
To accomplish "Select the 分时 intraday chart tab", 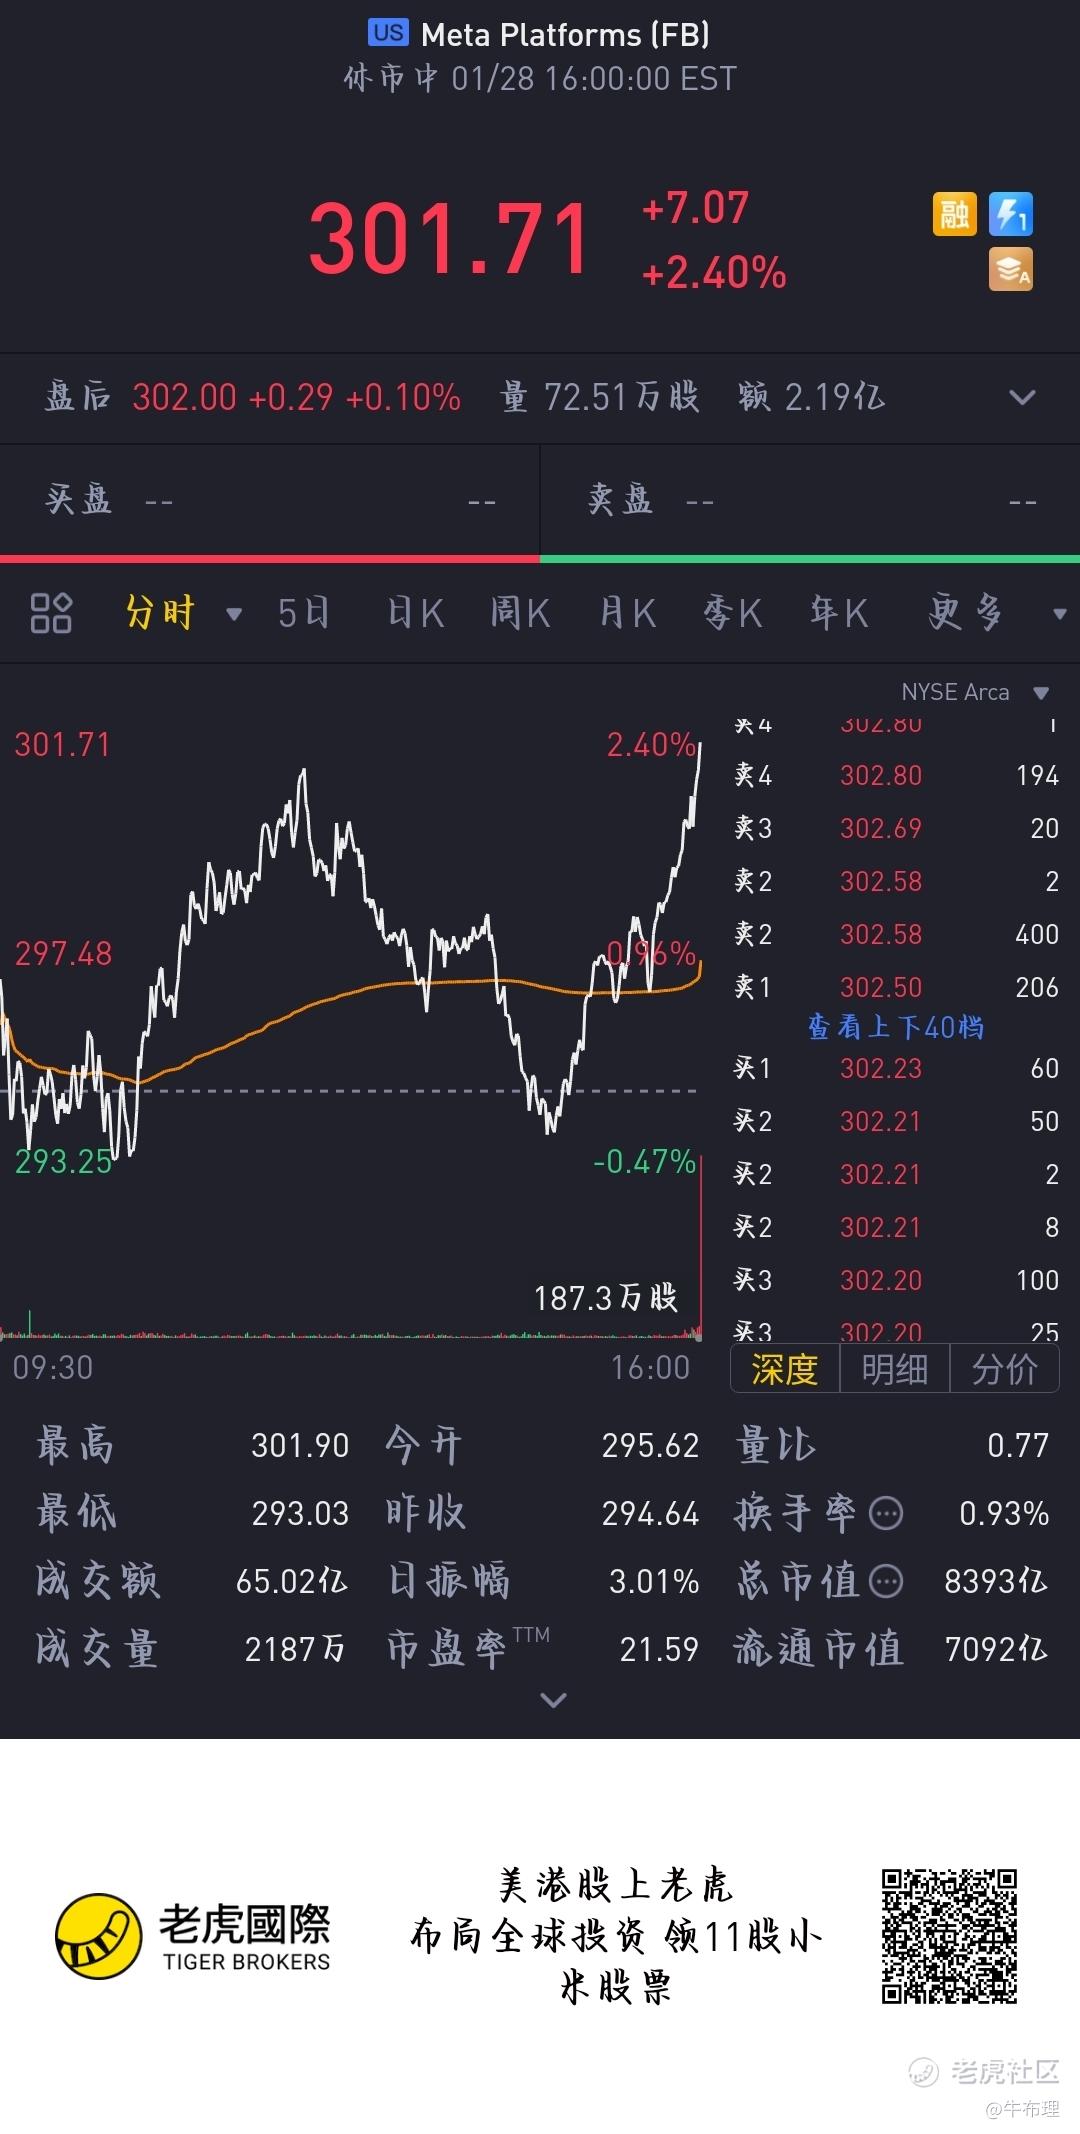I will 160,612.
